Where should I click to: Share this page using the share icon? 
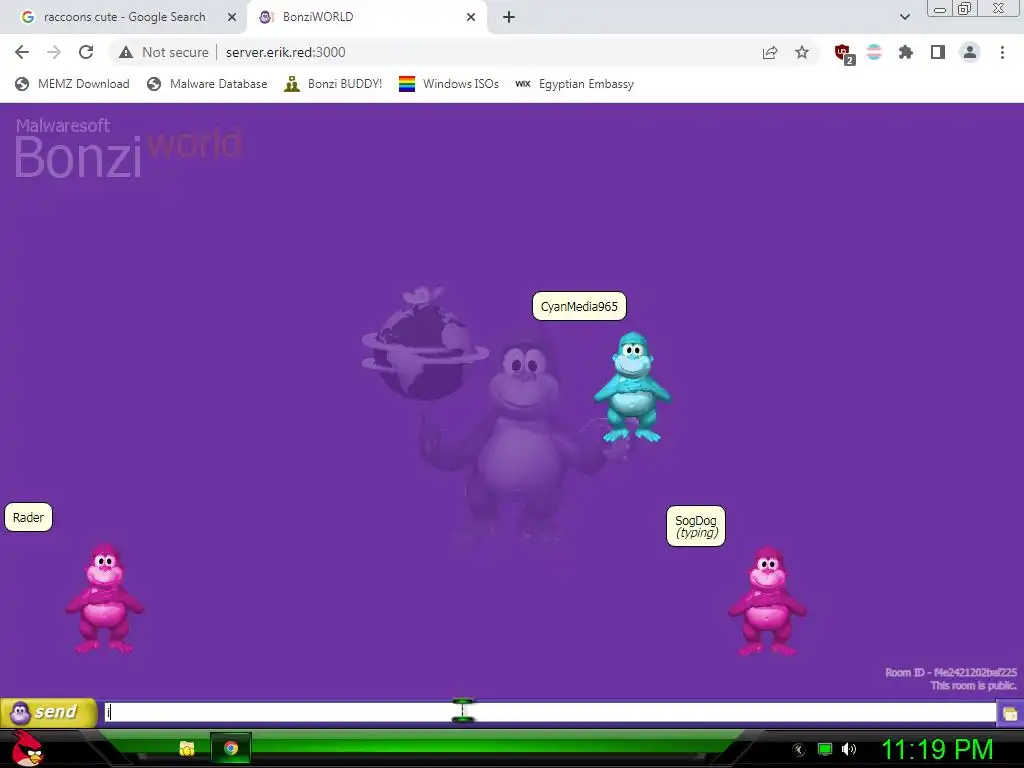[x=770, y=52]
